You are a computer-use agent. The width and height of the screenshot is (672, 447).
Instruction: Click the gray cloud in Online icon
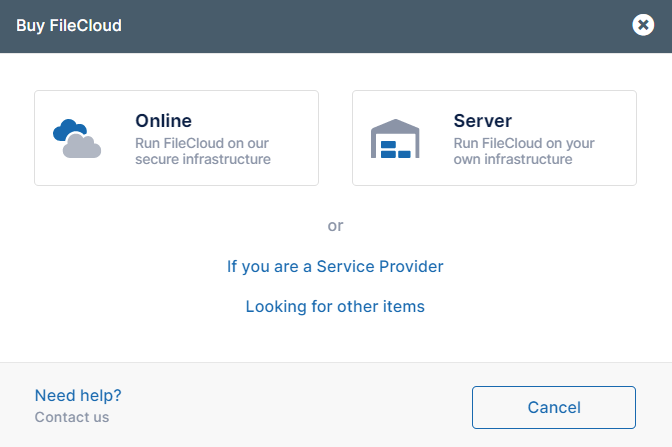coord(83,149)
